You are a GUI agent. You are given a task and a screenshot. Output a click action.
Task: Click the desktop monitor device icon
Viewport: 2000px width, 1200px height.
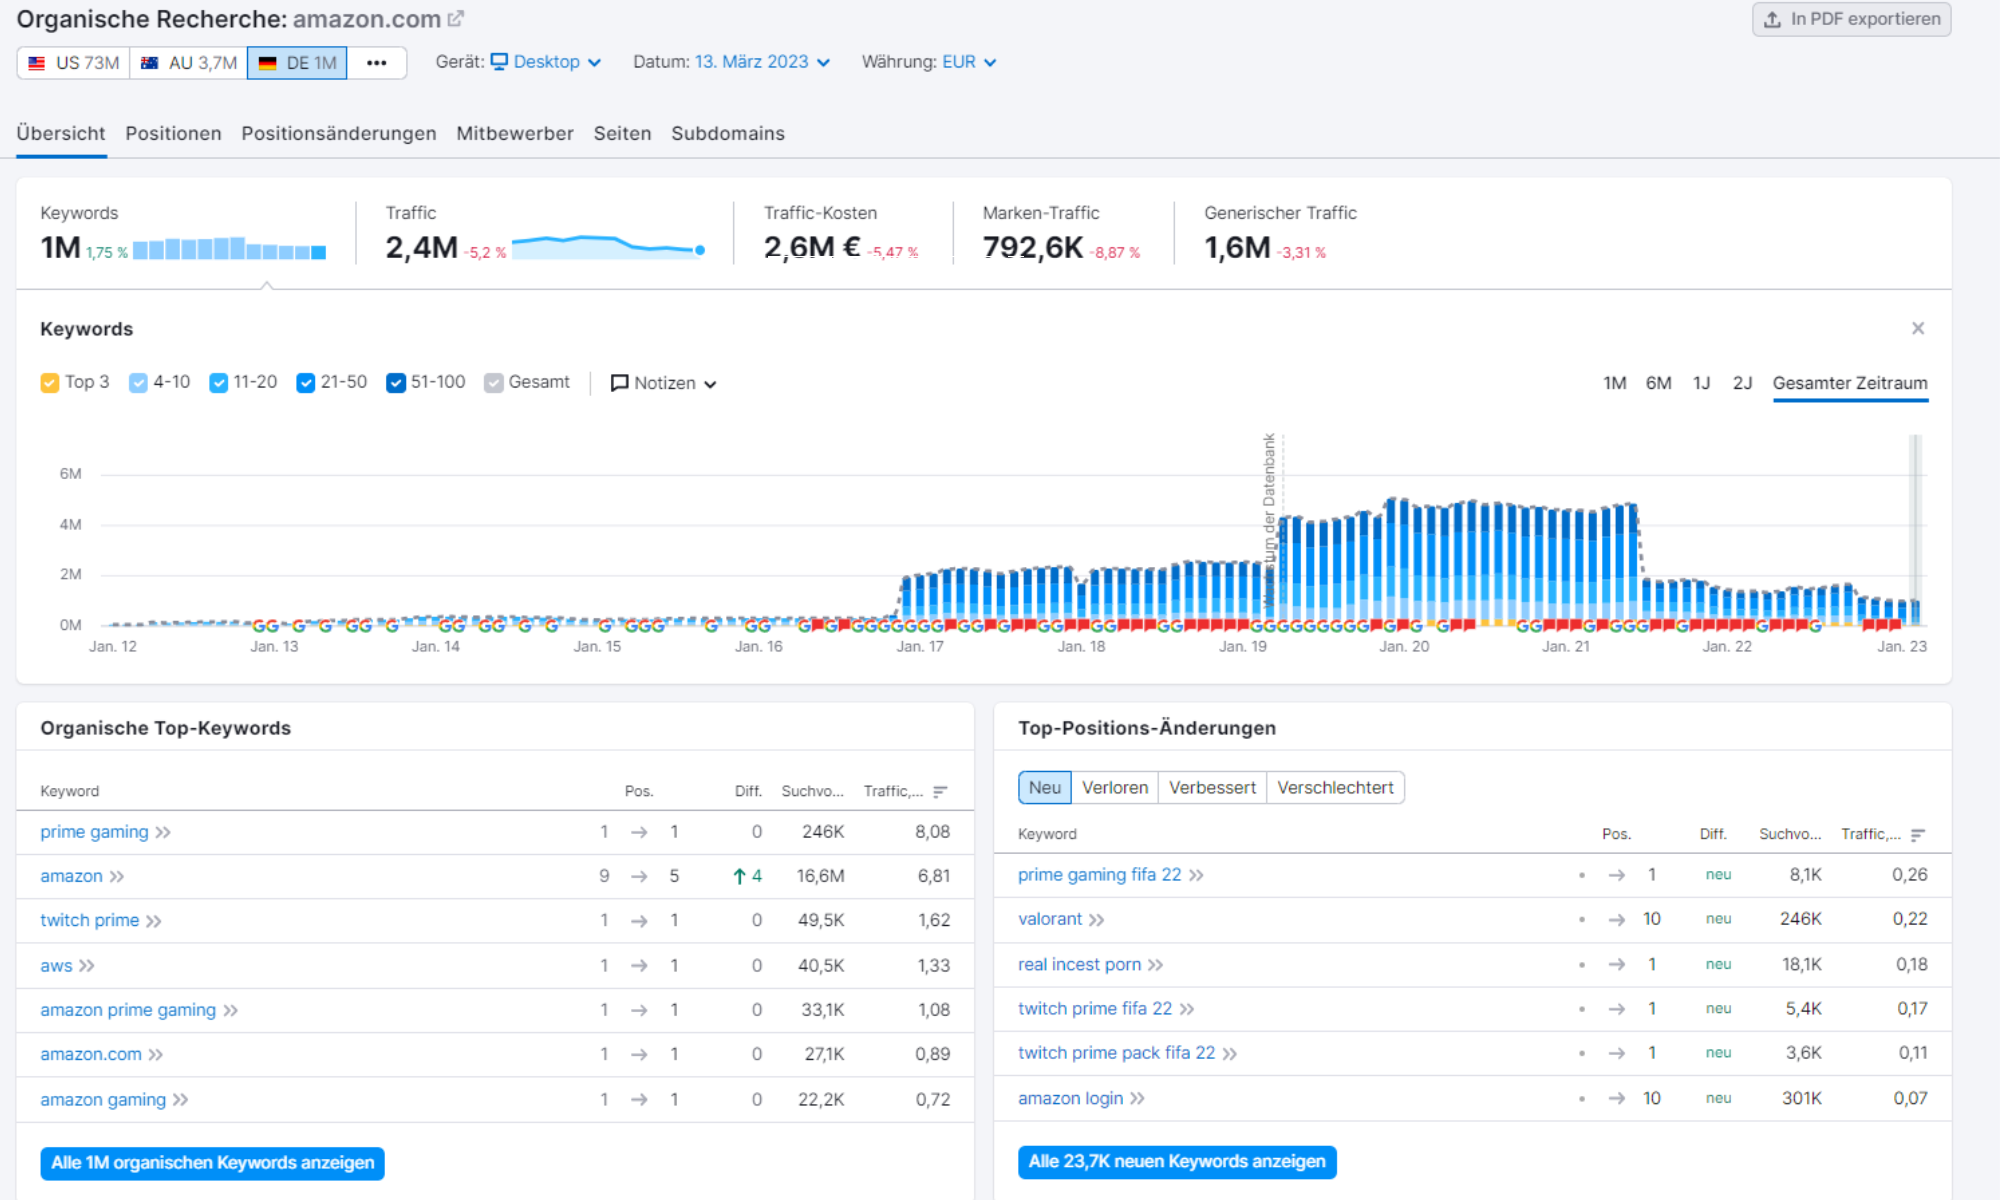pyautogui.click(x=499, y=62)
